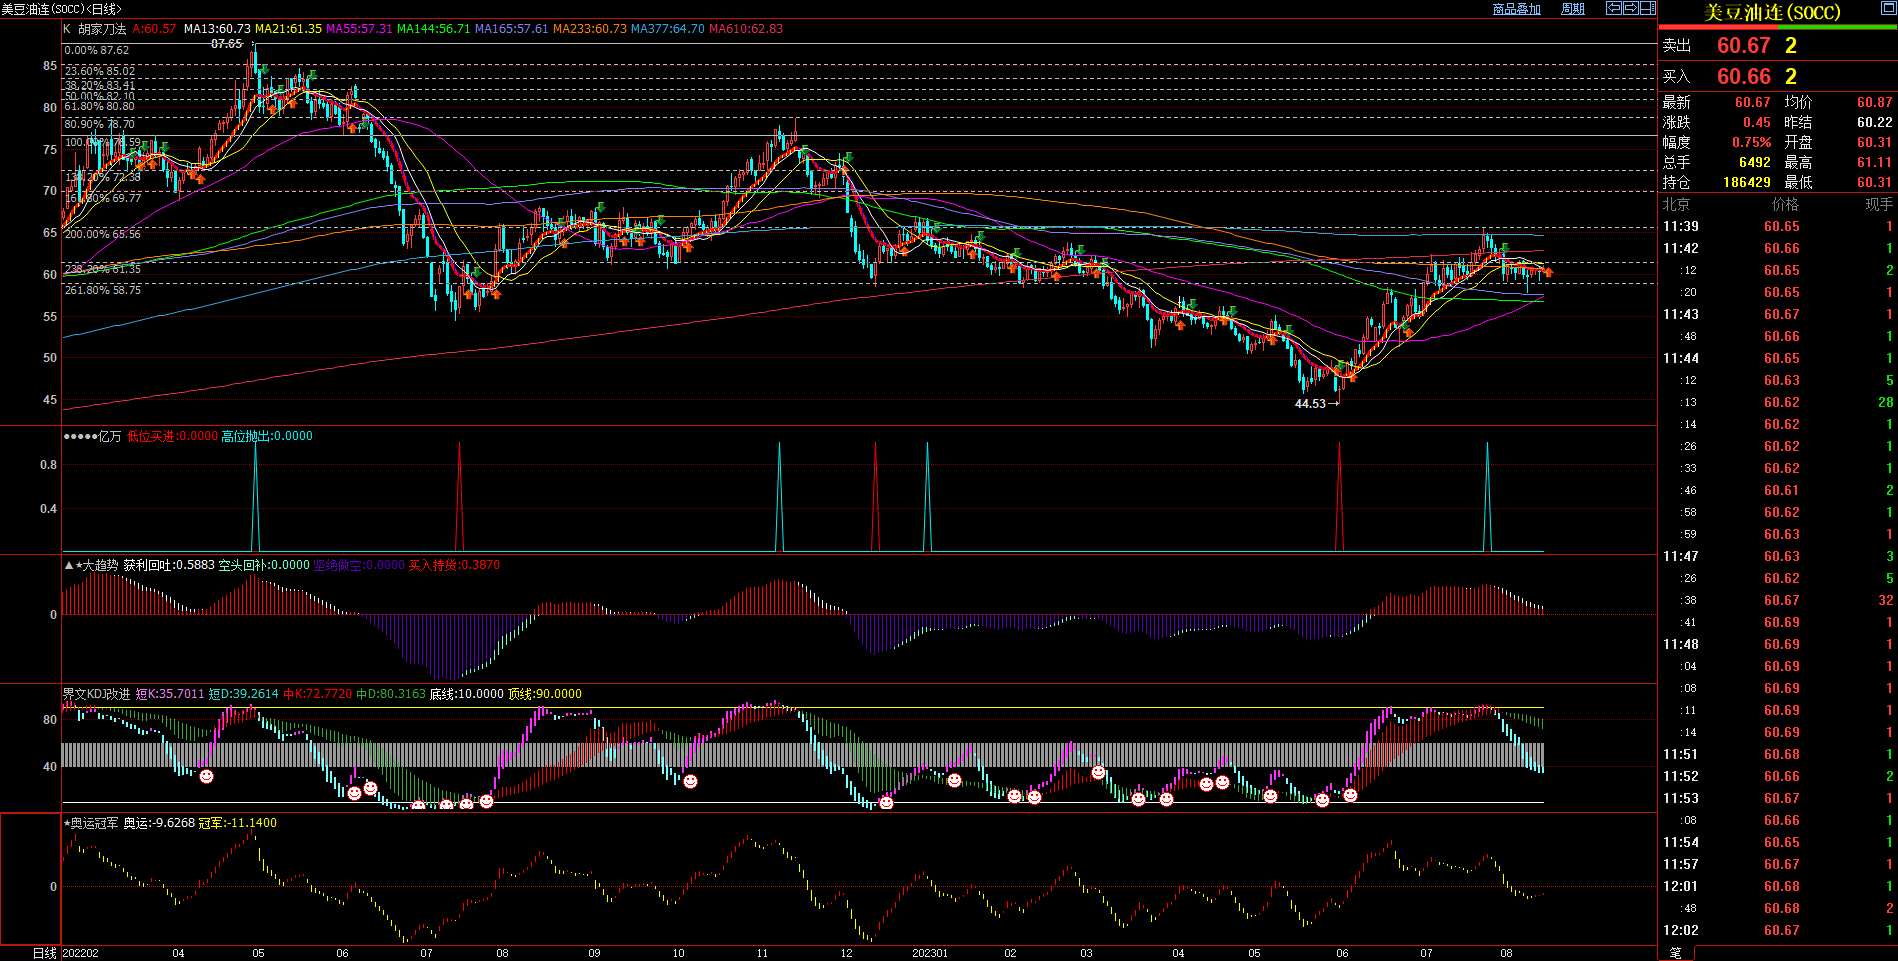Image resolution: width=1898 pixels, height=961 pixels.
Task: Click the left arrow navigation icon
Action: point(1613,8)
